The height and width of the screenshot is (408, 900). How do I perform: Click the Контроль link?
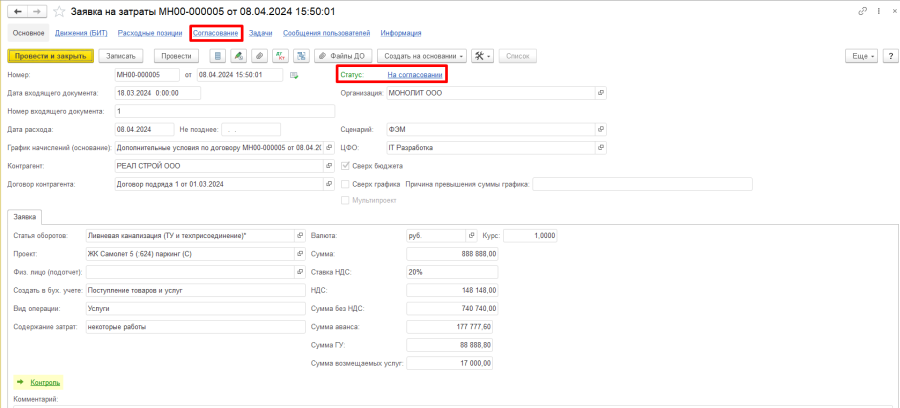45,382
